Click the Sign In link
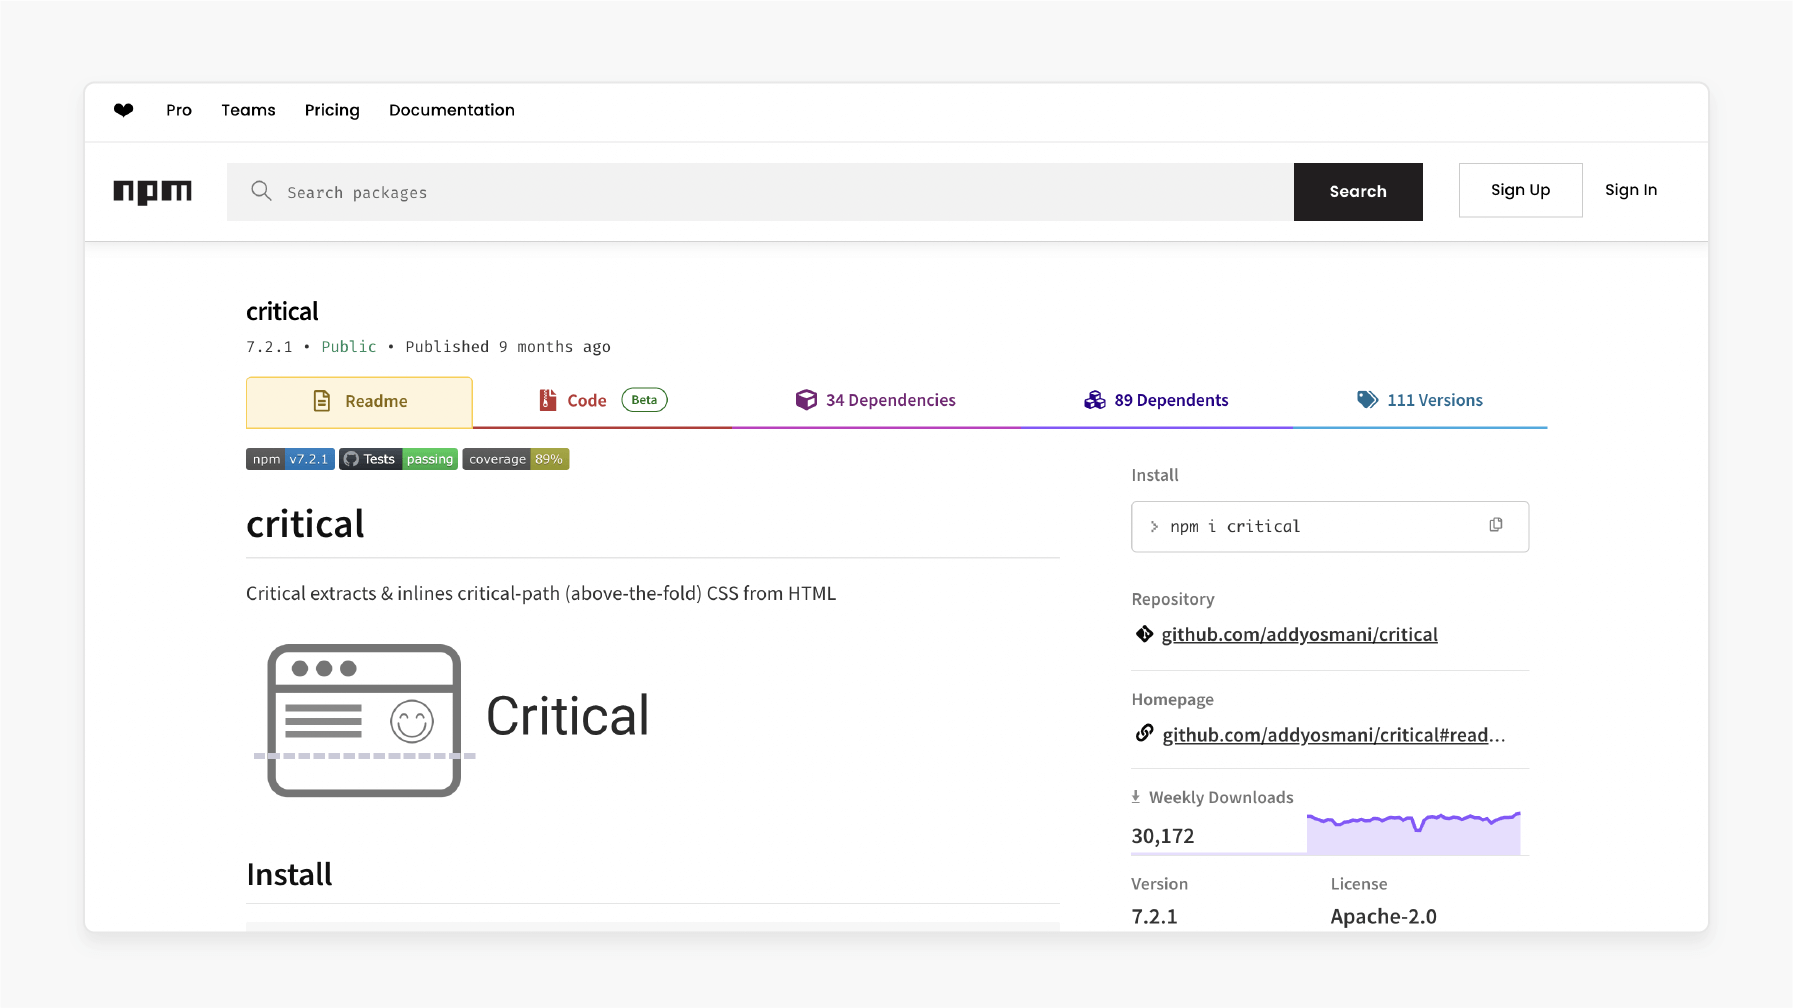 tap(1631, 190)
